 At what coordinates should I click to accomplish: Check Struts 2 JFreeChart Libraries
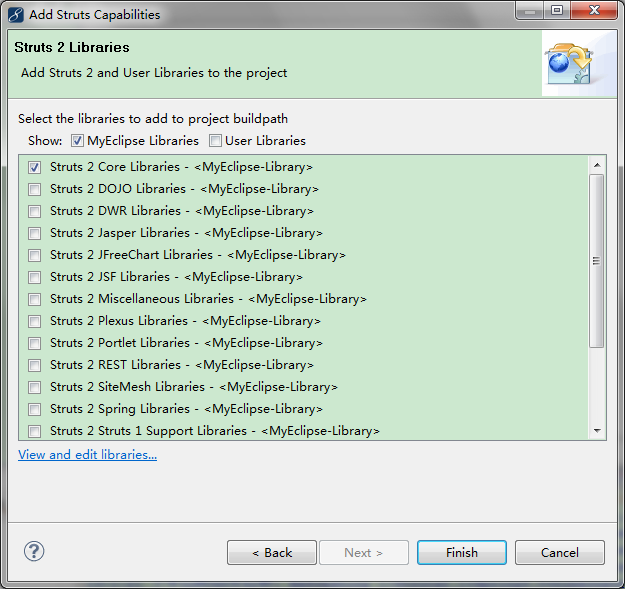[35, 255]
